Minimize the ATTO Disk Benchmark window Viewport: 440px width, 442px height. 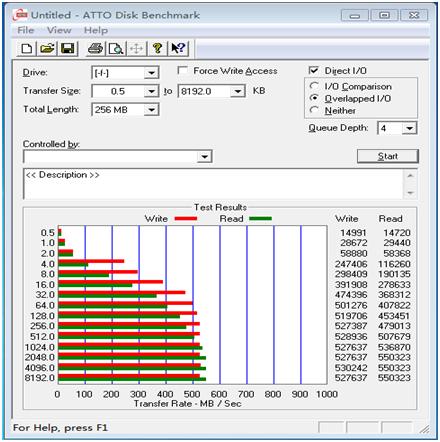355,15
